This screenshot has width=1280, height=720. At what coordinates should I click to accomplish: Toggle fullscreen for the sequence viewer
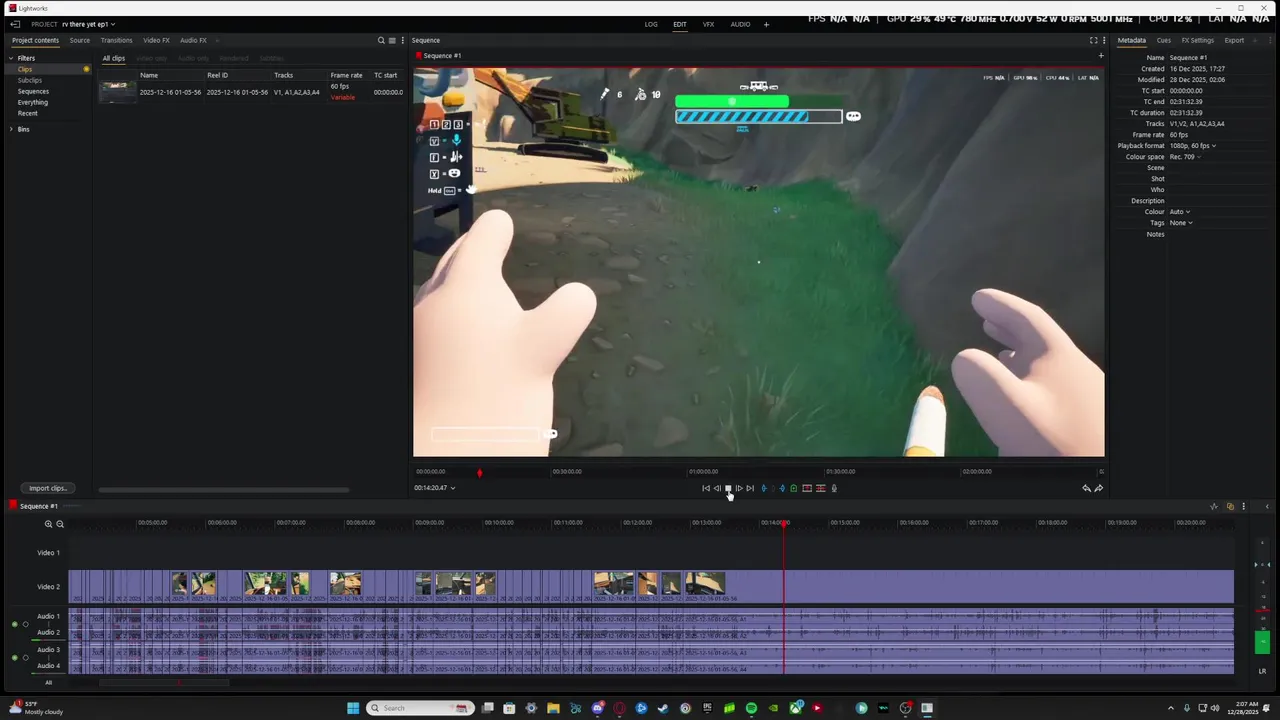coord(1093,40)
